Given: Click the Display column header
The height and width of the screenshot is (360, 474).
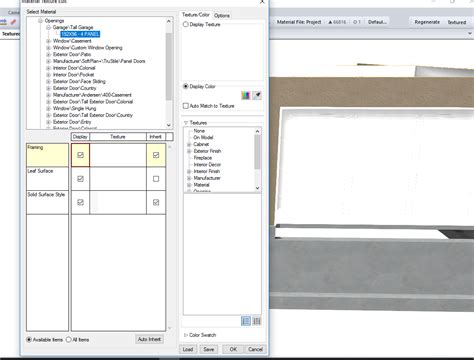Looking at the screenshot, I should (80, 137).
